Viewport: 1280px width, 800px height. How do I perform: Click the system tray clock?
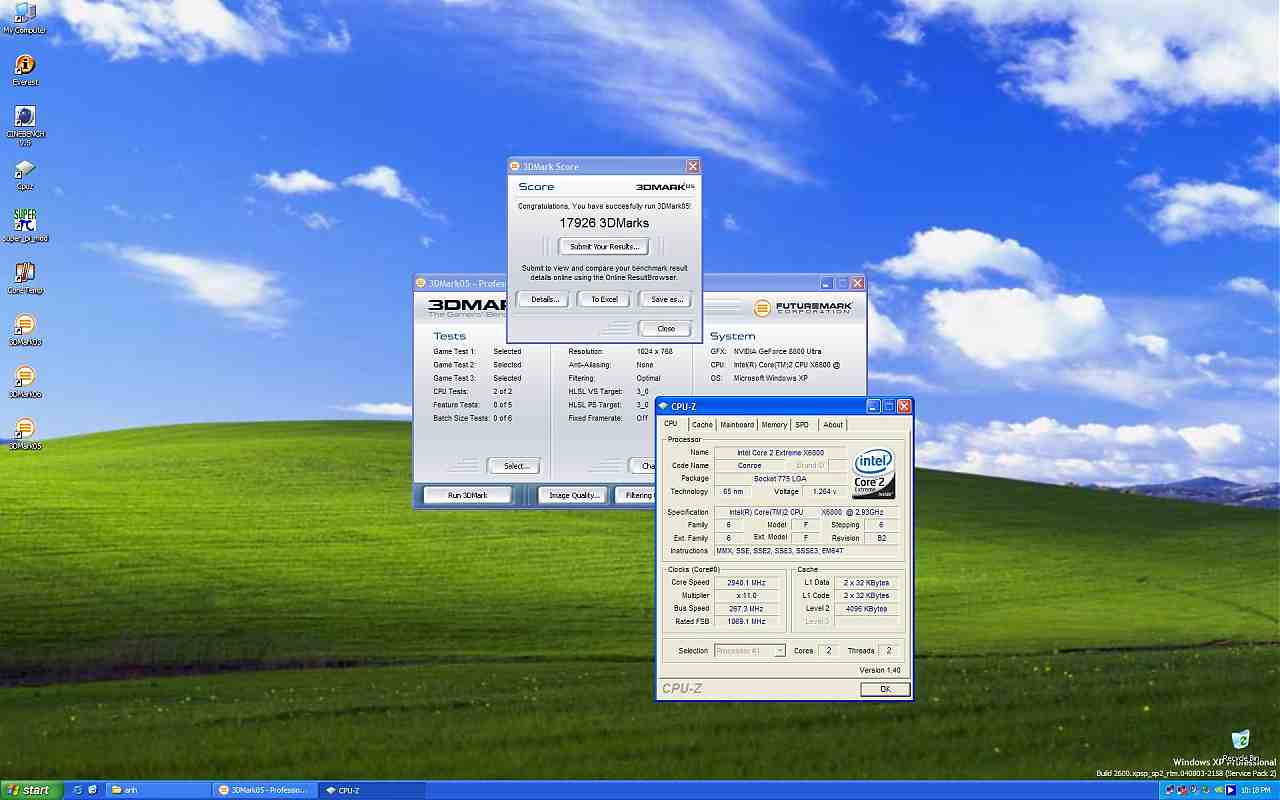point(1255,790)
